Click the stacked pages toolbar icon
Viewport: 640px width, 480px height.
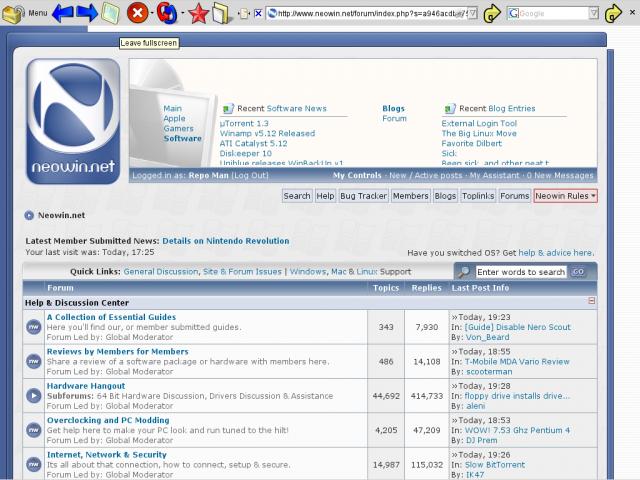click(x=221, y=13)
